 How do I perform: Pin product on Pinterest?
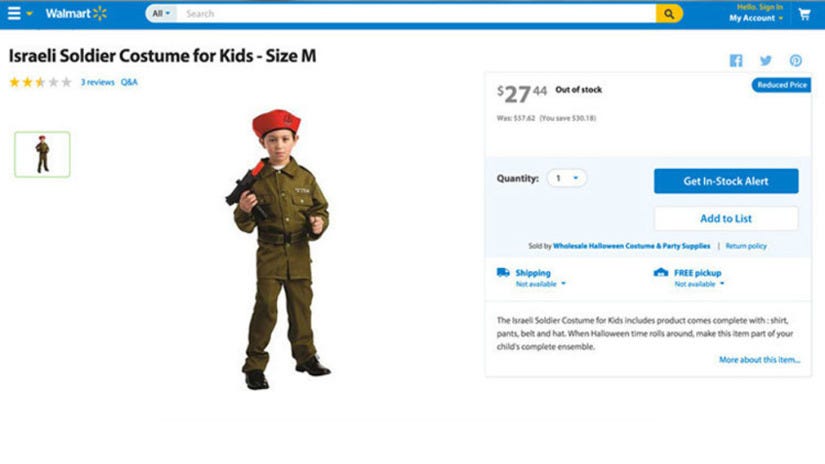796,61
